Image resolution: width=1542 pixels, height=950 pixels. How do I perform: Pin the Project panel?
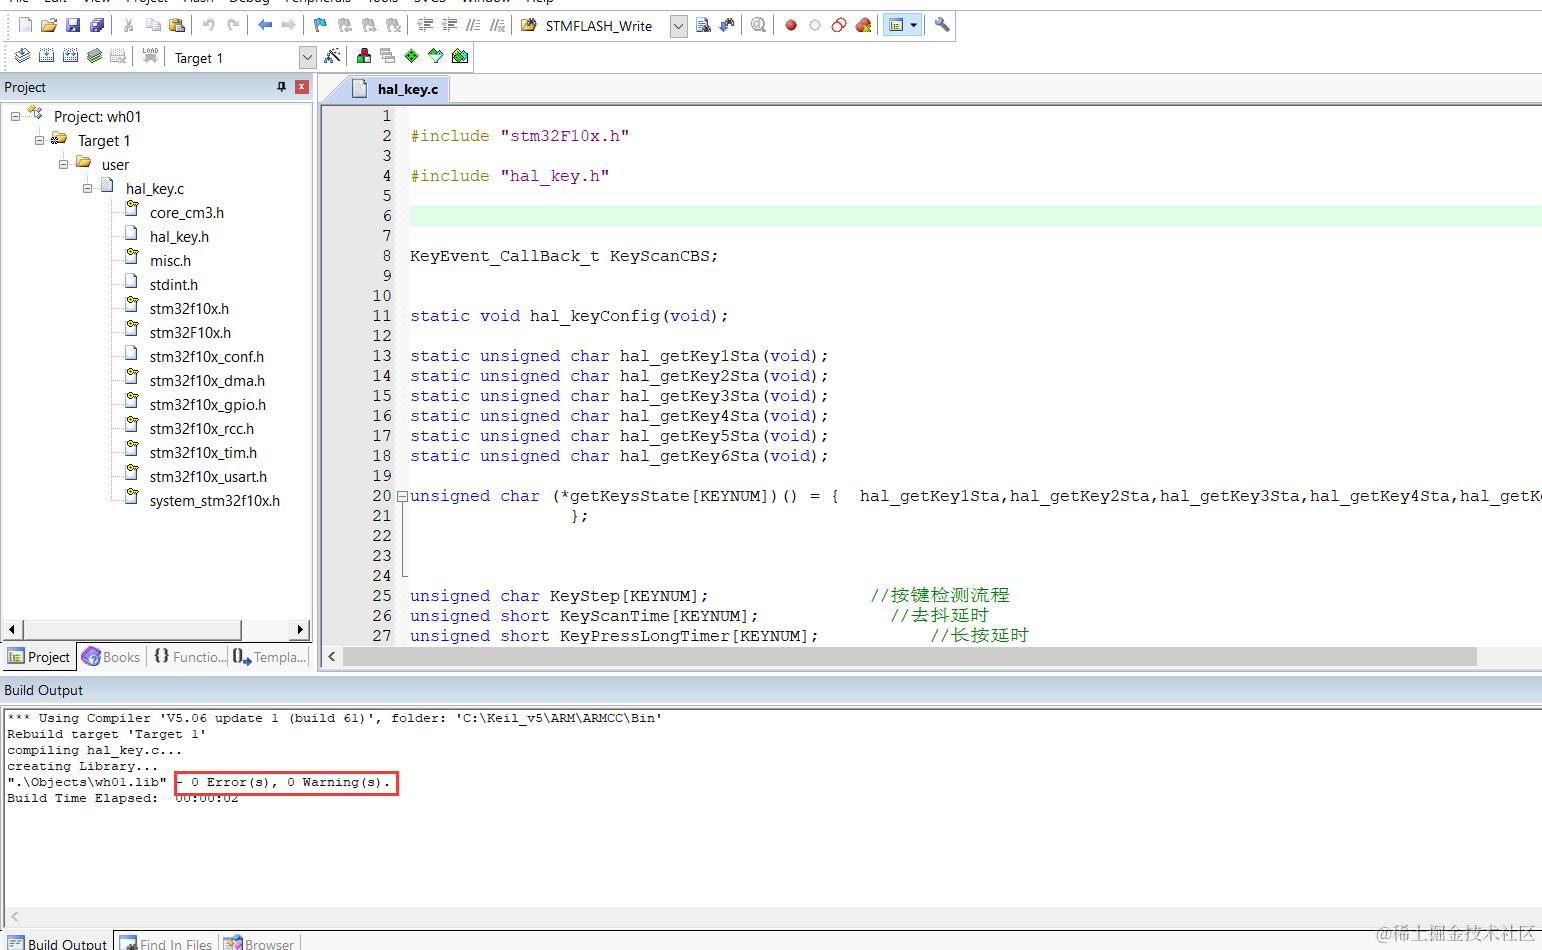pos(281,87)
